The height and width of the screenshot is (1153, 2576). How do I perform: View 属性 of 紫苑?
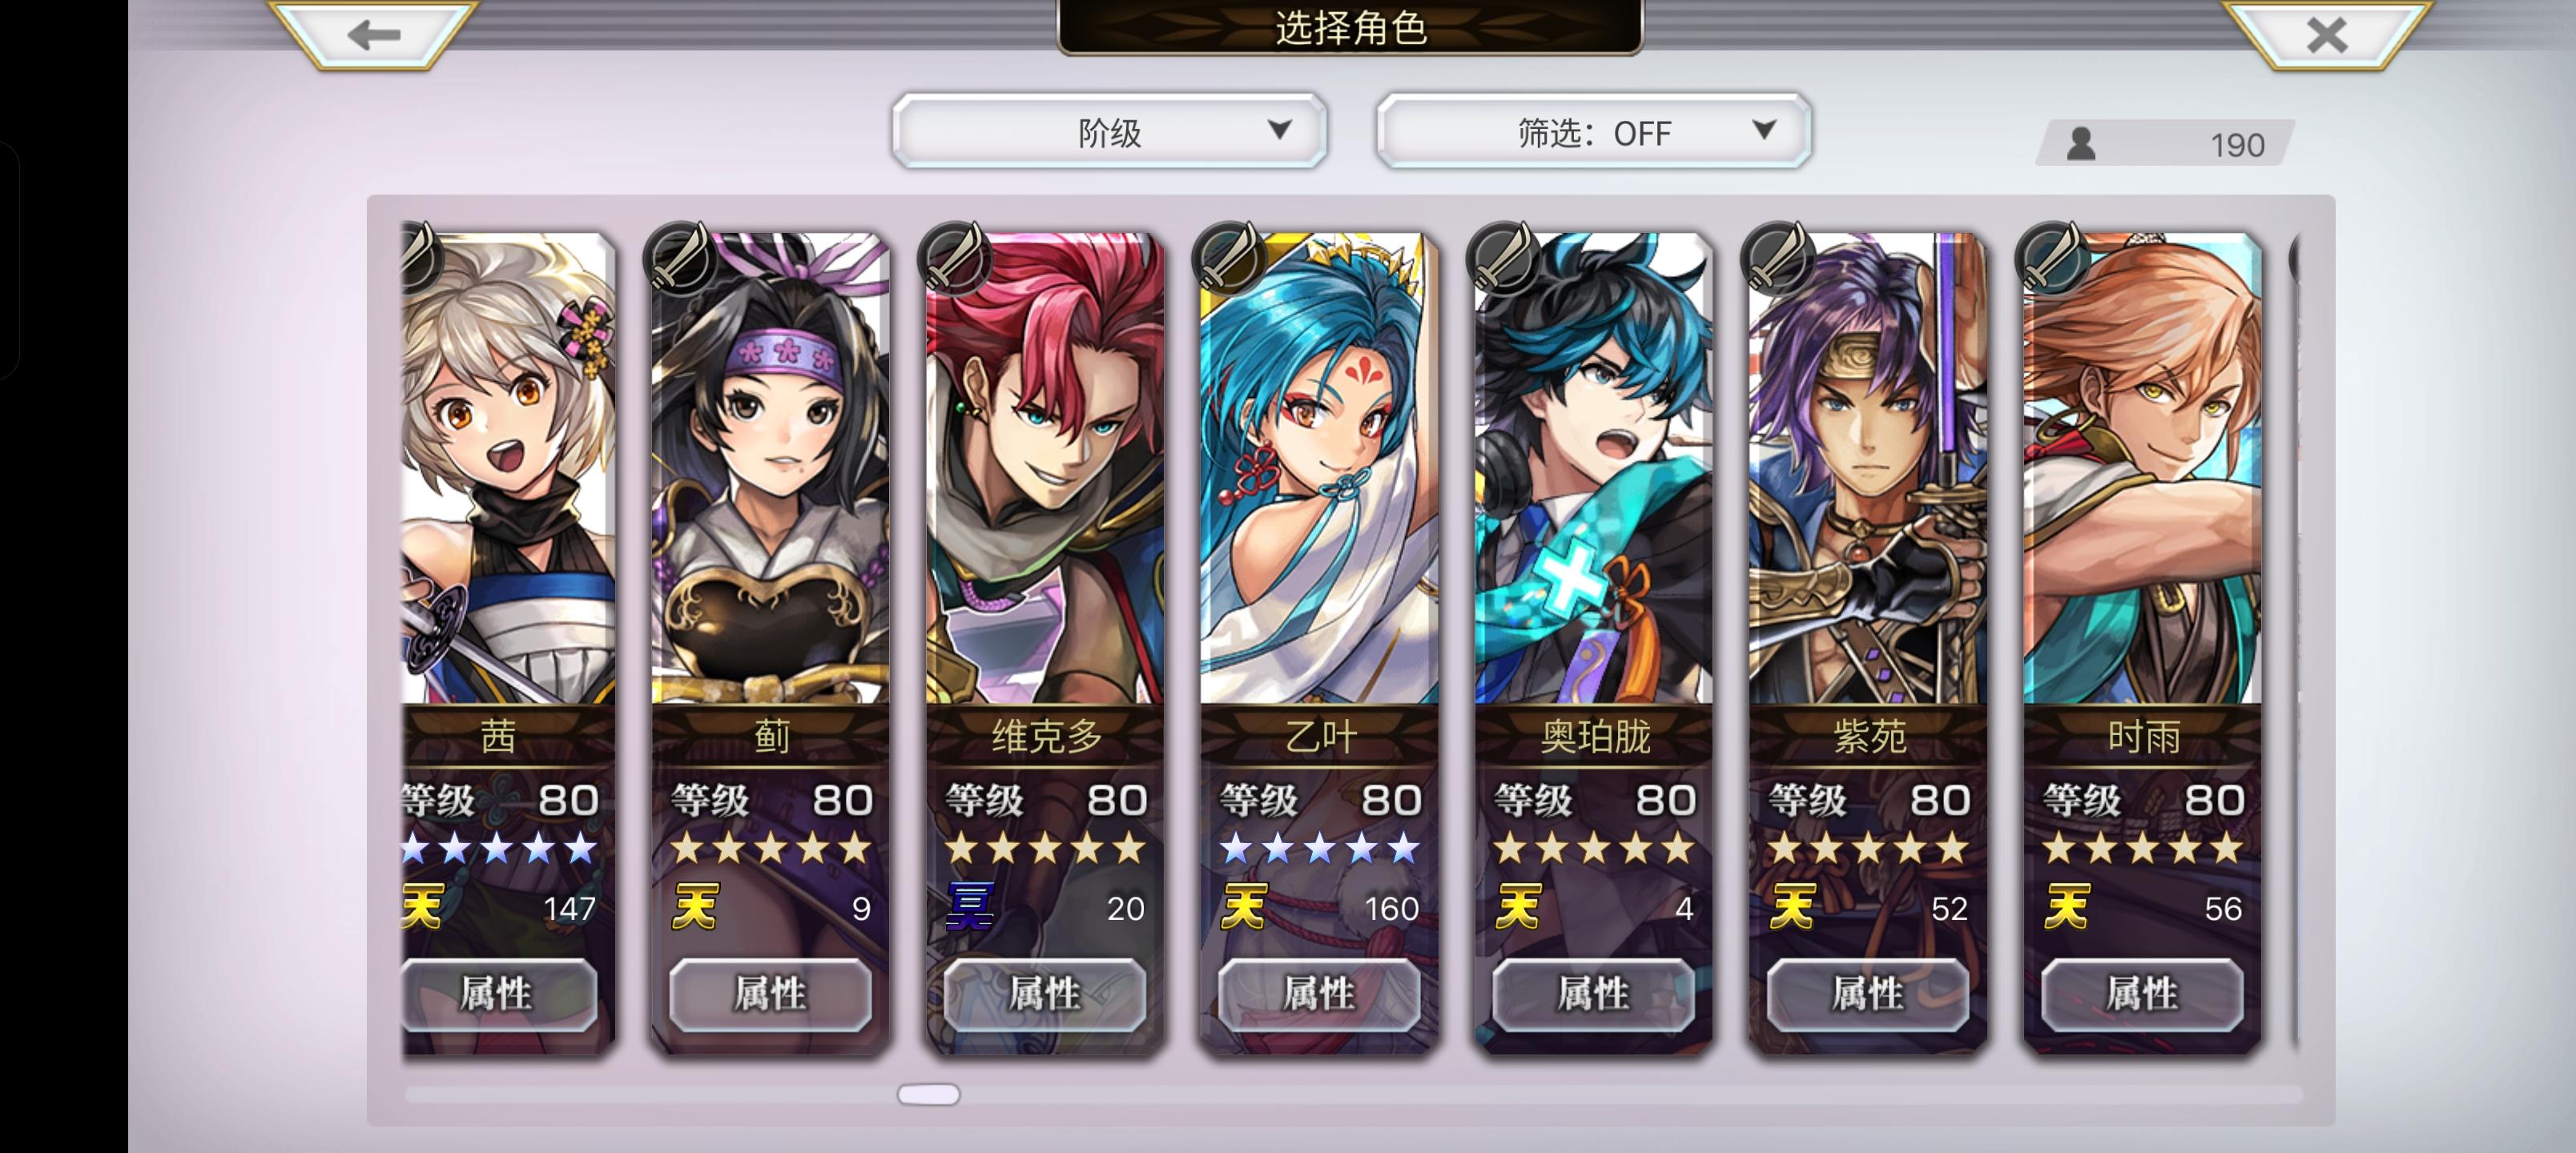[x=1868, y=994]
